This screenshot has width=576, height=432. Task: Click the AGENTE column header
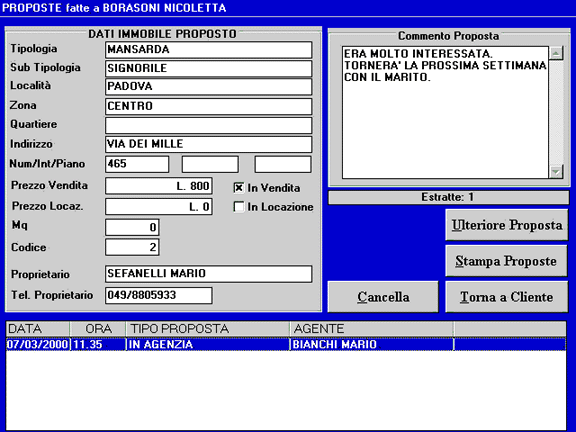click(x=372, y=328)
